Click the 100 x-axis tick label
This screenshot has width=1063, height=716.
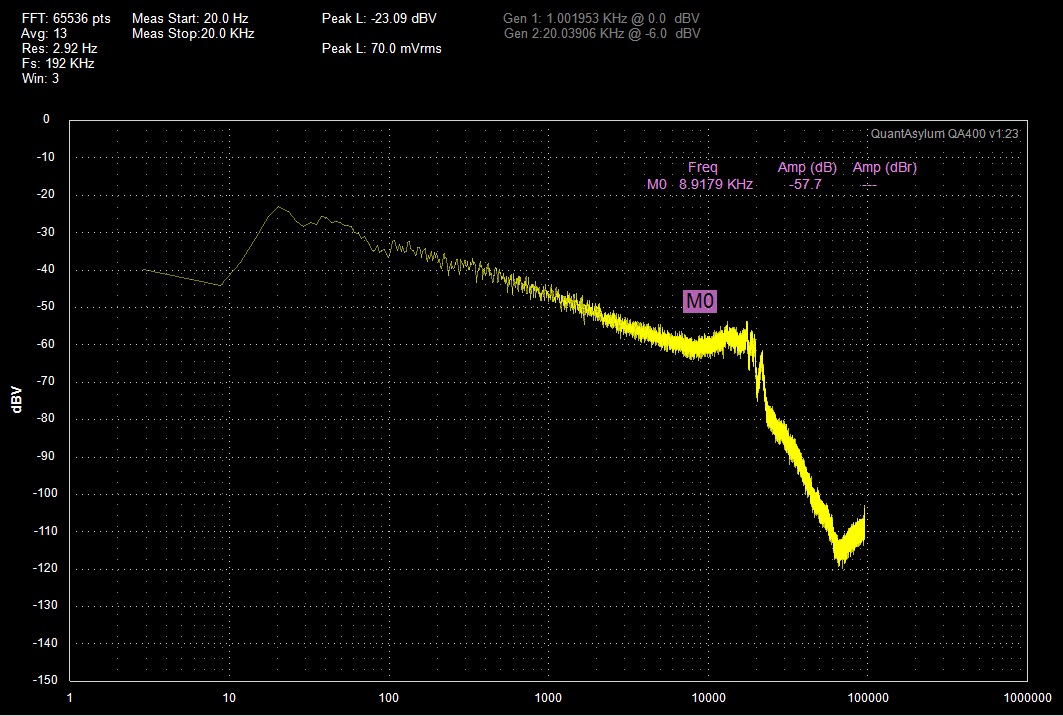point(388,698)
